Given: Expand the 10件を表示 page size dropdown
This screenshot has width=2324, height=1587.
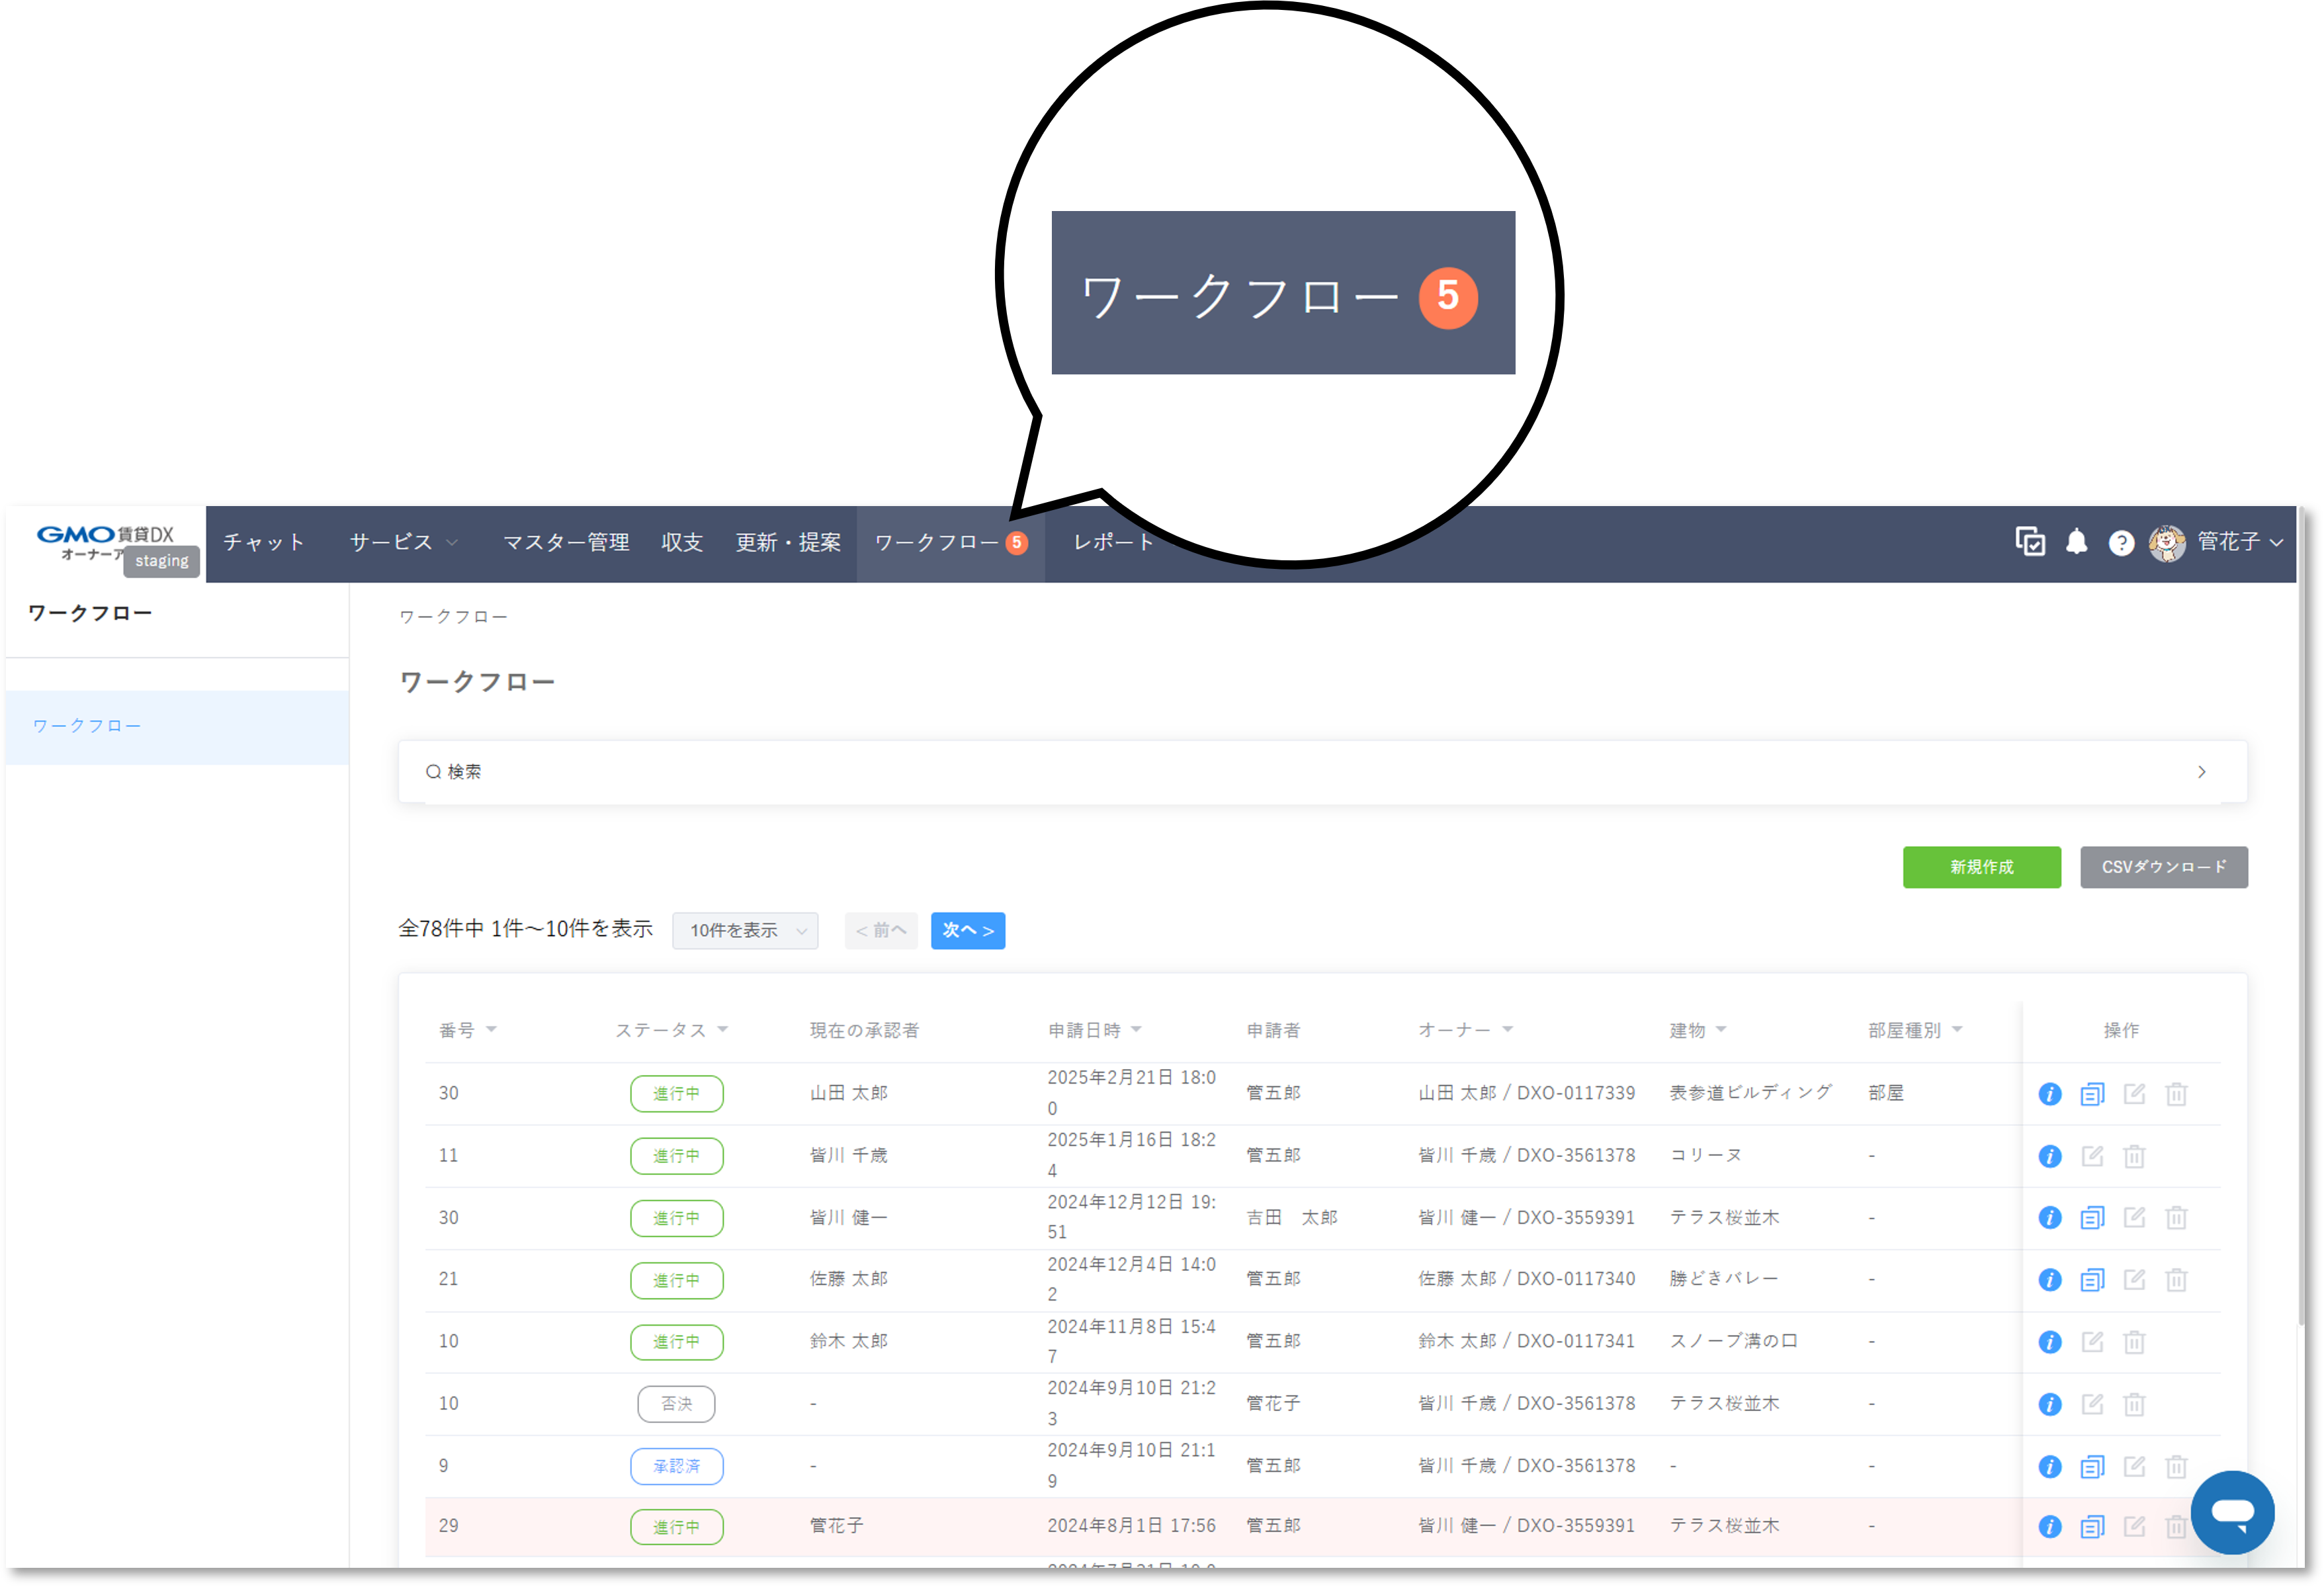Looking at the screenshot, I should 745,930.
